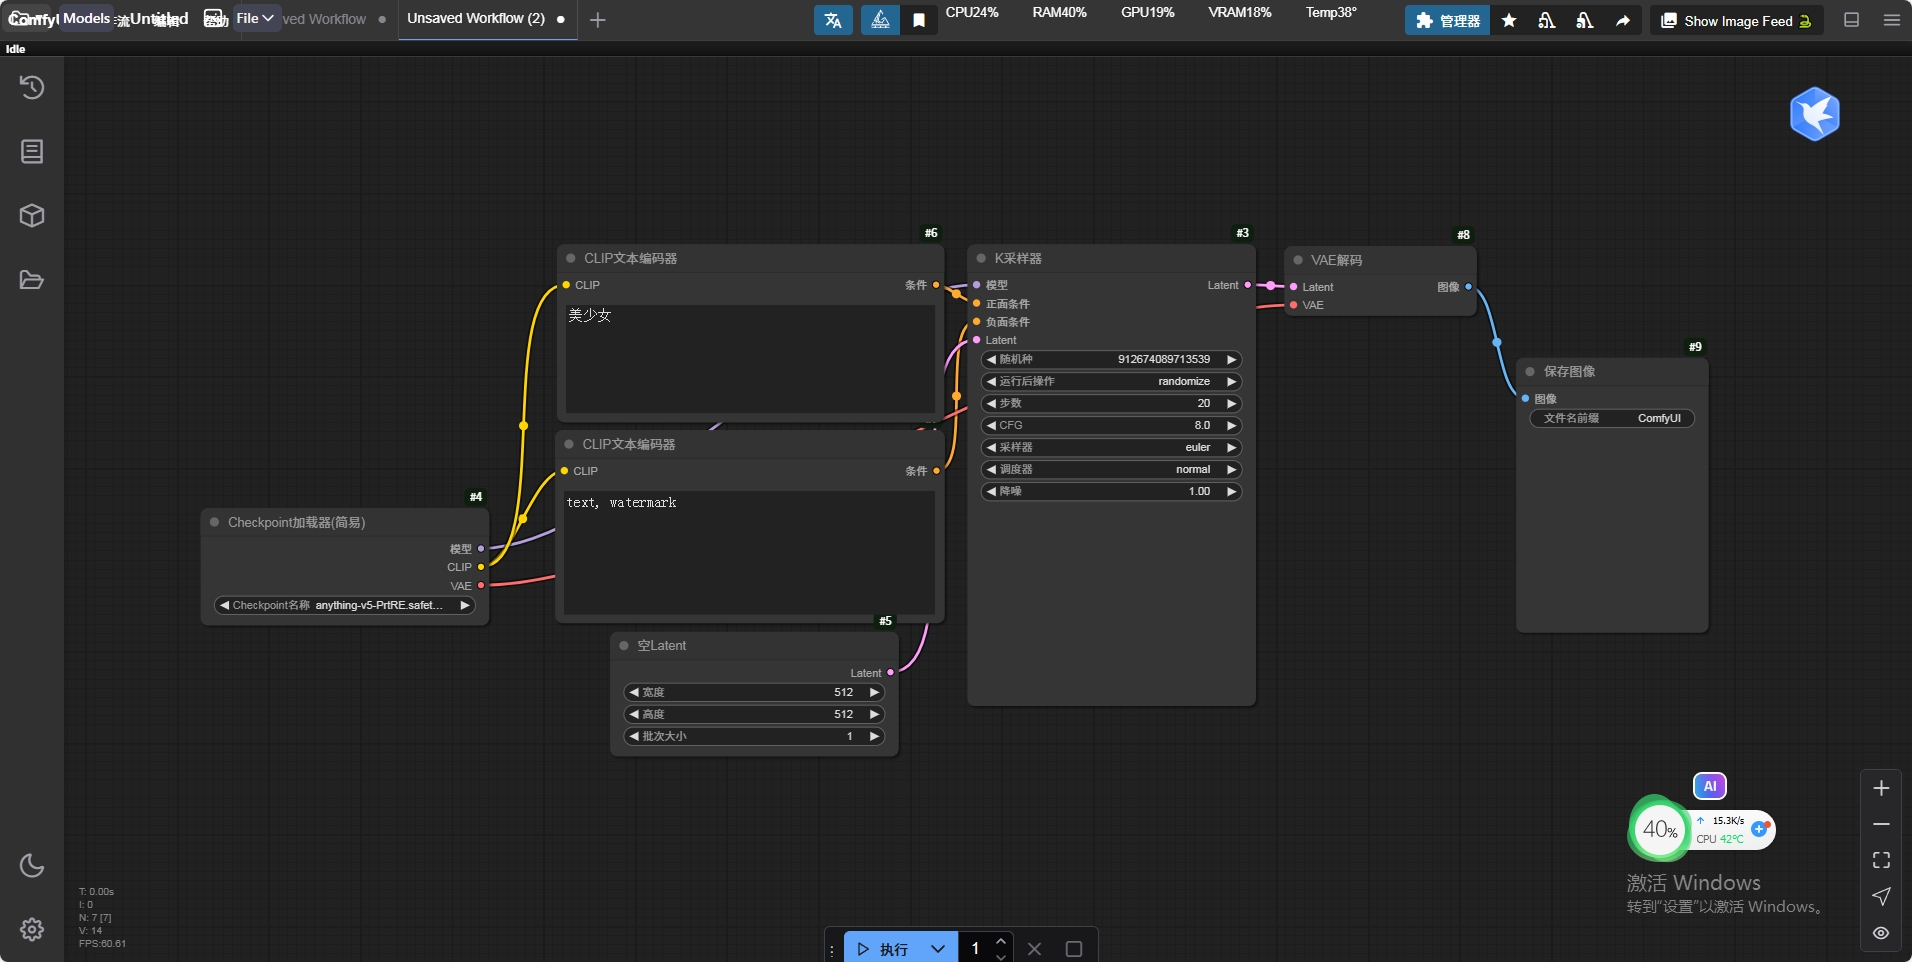Toggle the bottom panel icon at top right
The height and width of the screenshot is (962, 1912).
[x=1852, y=20]
